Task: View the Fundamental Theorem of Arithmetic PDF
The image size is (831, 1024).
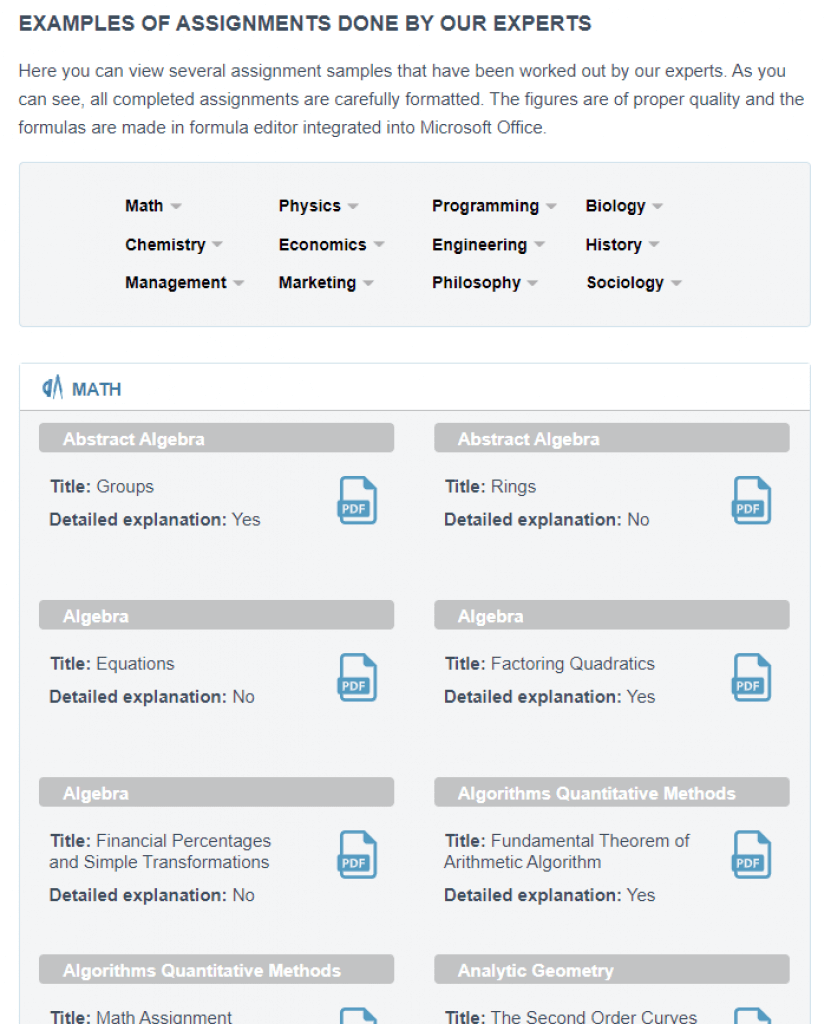Action: pos(751,855)
